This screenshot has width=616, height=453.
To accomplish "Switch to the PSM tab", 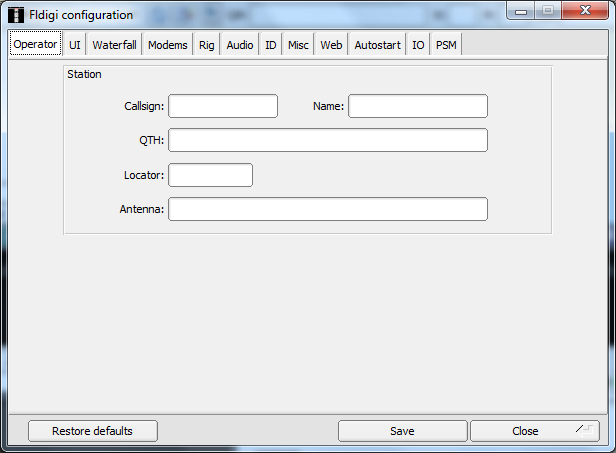I will click(x=446, y=45).
